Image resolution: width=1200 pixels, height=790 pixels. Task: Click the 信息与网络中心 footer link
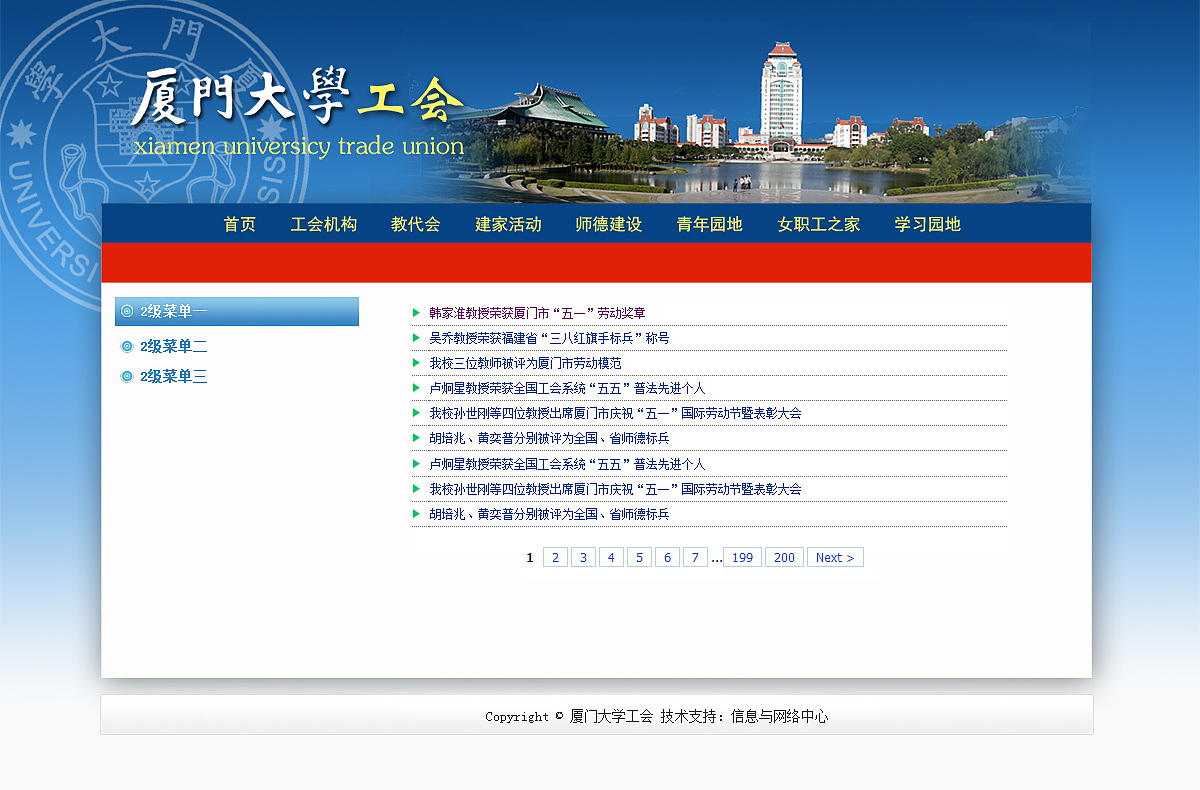click(x=782, y=716)
